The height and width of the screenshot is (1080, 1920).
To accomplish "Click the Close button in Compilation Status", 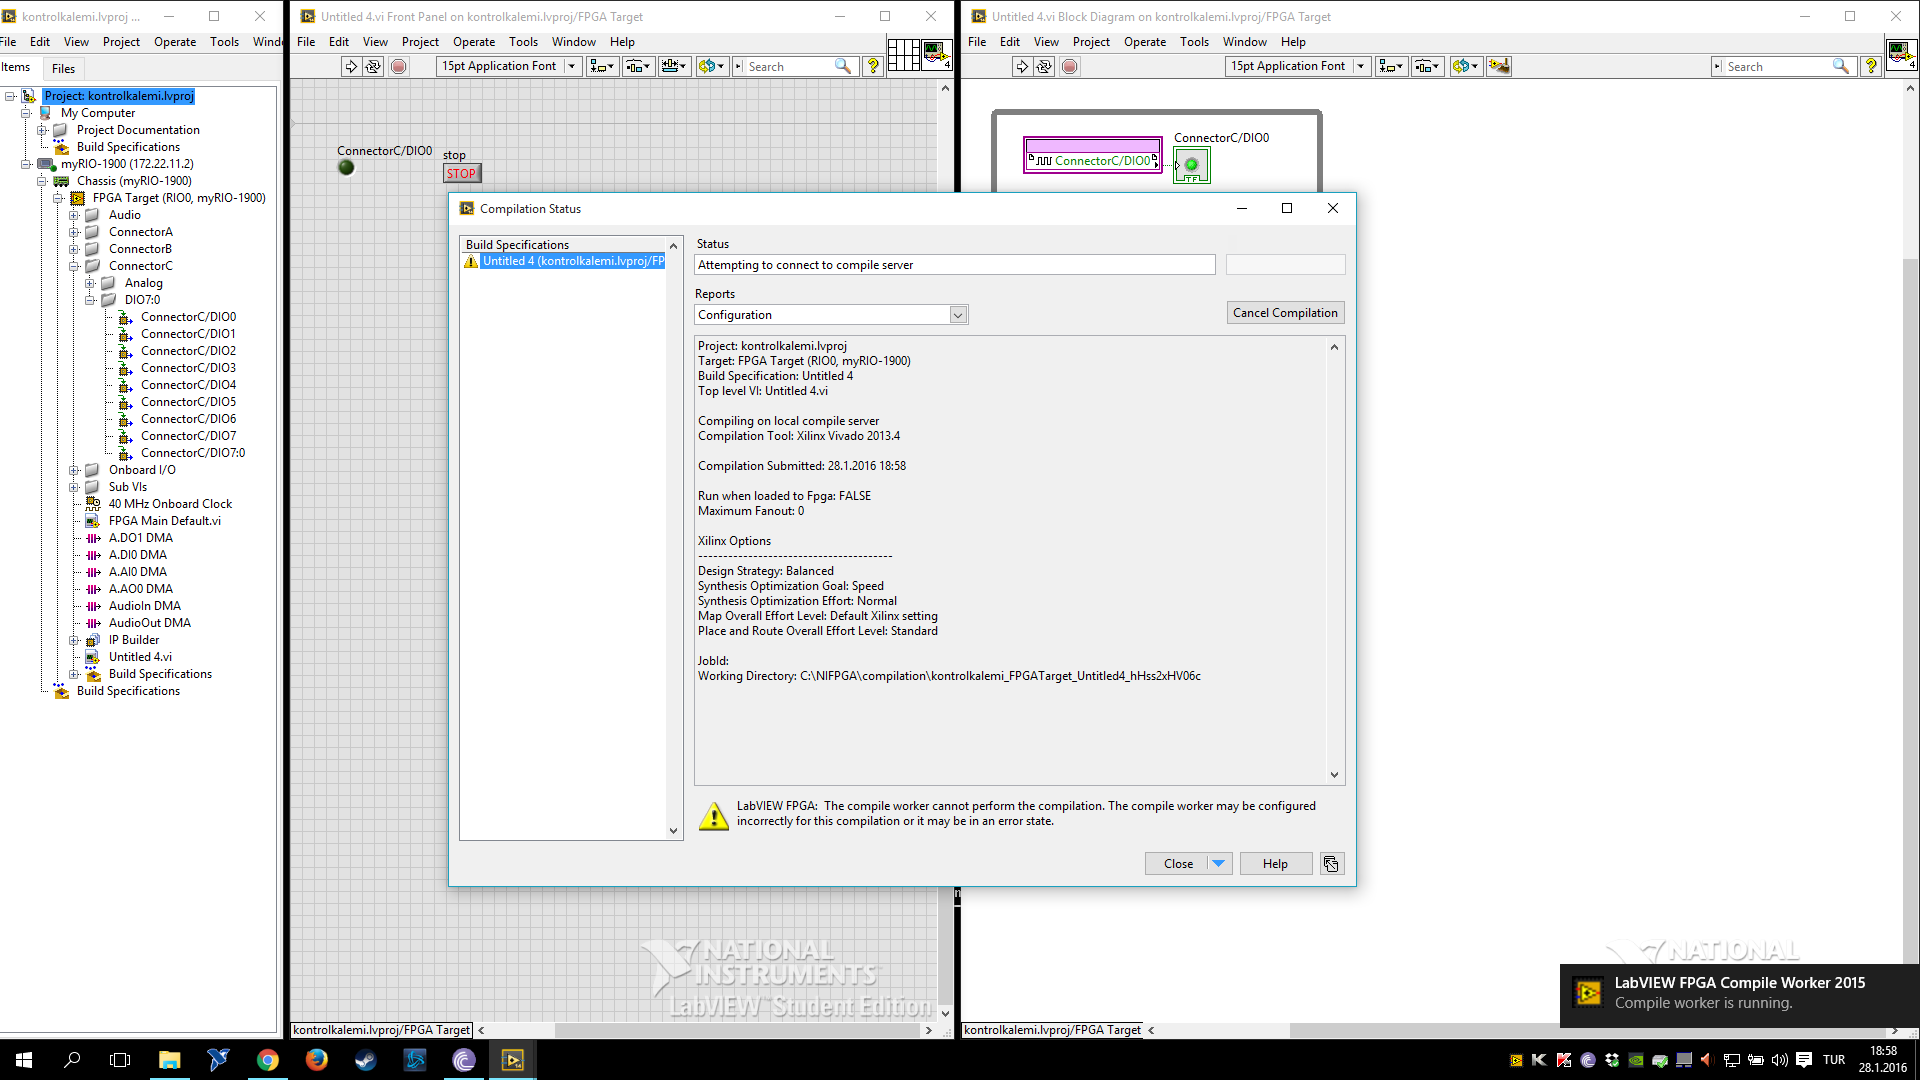I will coord(1177,864).
